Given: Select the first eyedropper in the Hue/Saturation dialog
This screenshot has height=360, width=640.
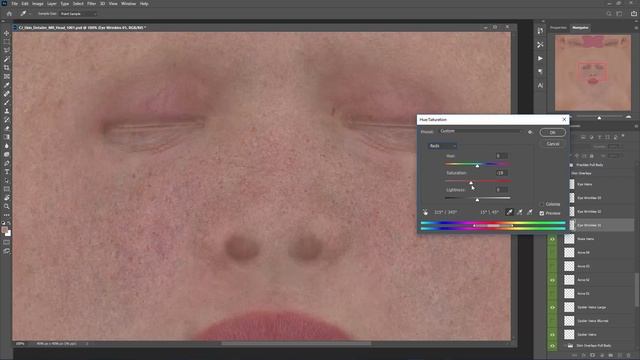Looking at the screenshot, I should (x=509, y=212).
